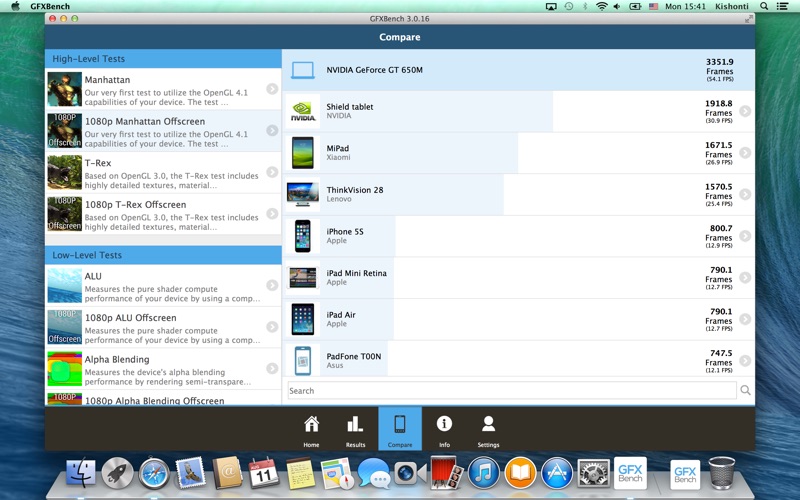This screenshot has width=800, height=500.
Task: Open the GFXBench menu in menu bar
Action: [x=50, y=6]
